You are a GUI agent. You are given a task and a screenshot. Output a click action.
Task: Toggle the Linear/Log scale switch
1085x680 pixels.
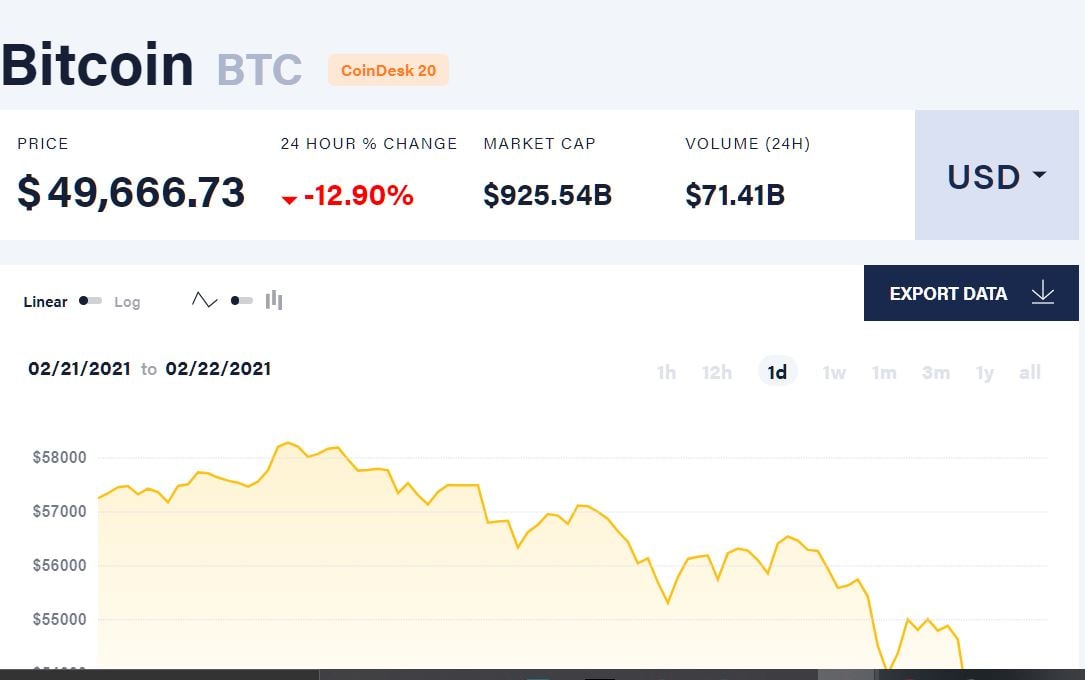[90, 301]
